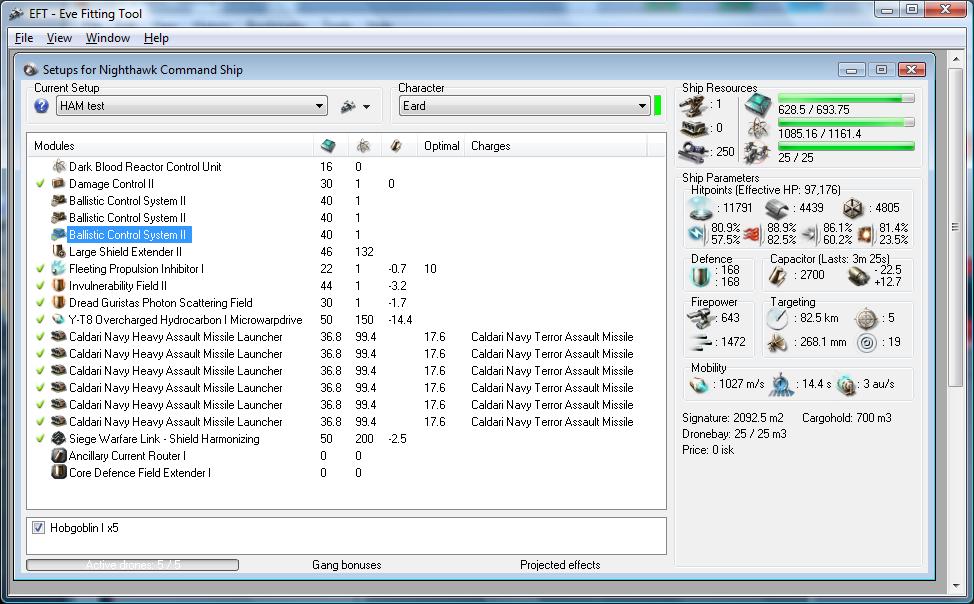Image resolution: width=974 pixels, height=604 pixels.
Task: Open the Gang bonuses section
Action: tap(347, 565)
